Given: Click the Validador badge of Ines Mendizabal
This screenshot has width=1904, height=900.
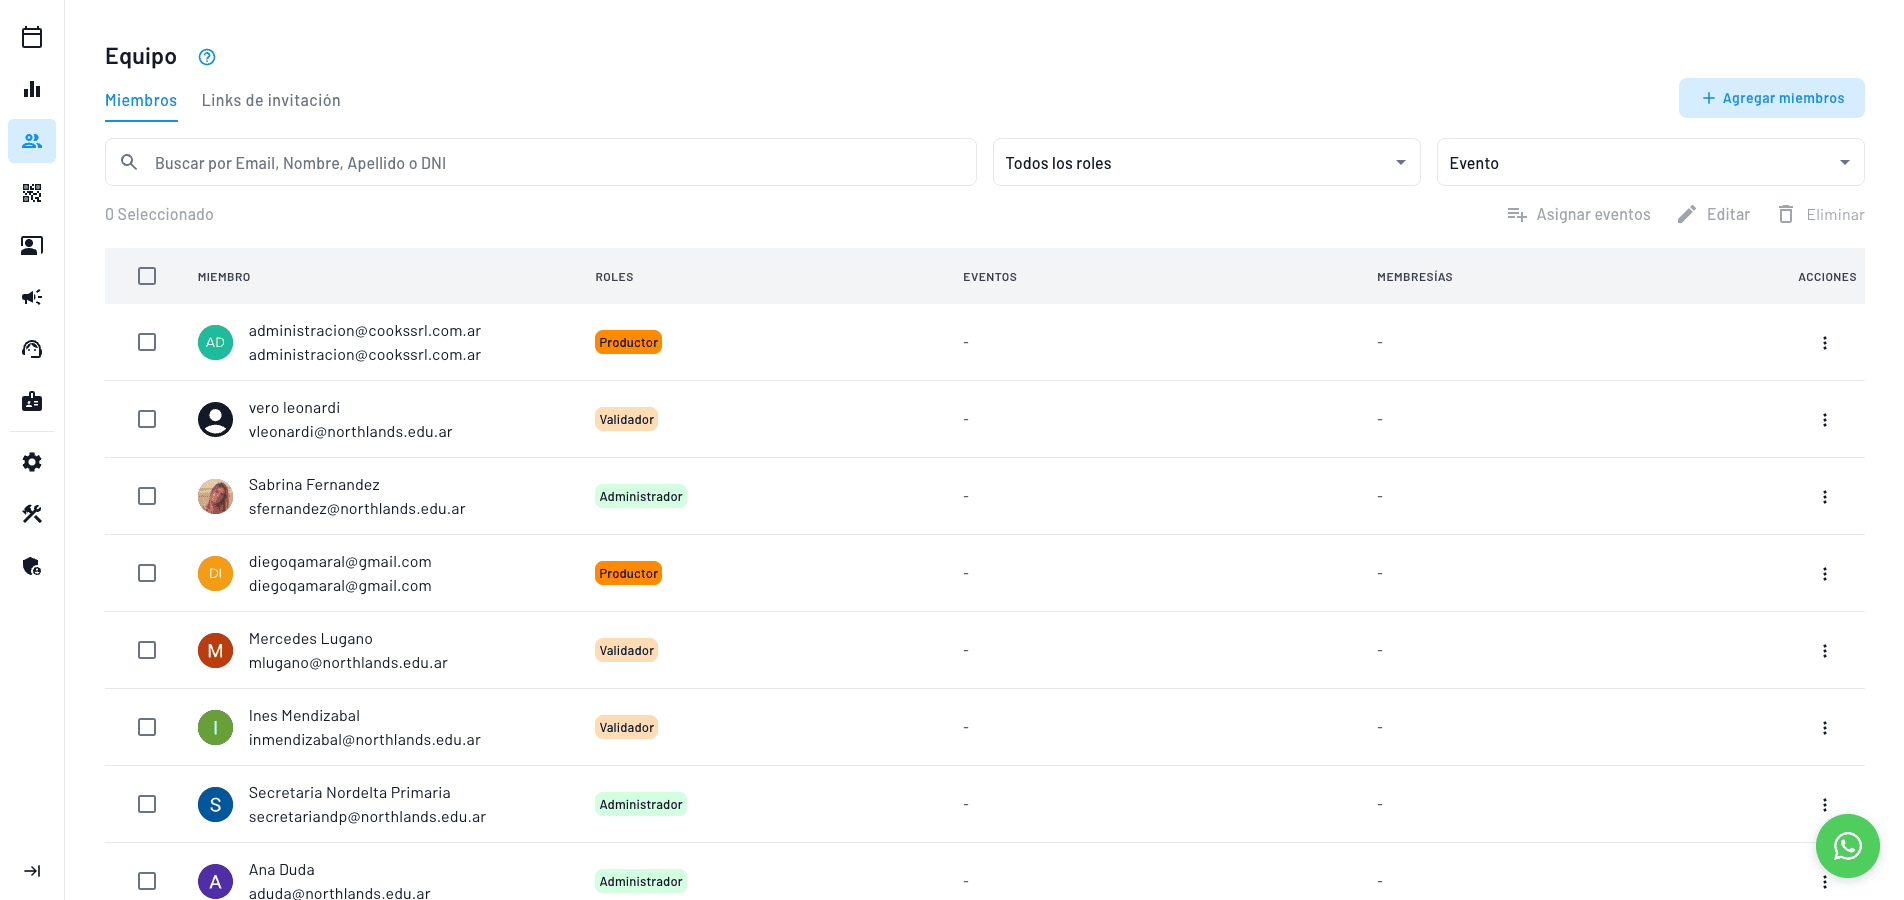Looking at the screenshot, I should coord(626,727).
